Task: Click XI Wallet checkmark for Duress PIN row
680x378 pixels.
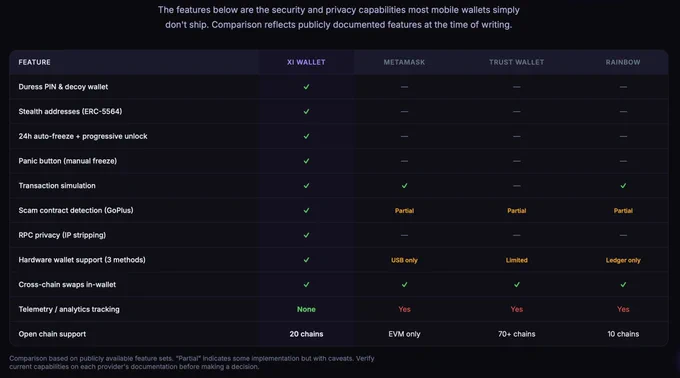Action: click(x=306, y=87)
